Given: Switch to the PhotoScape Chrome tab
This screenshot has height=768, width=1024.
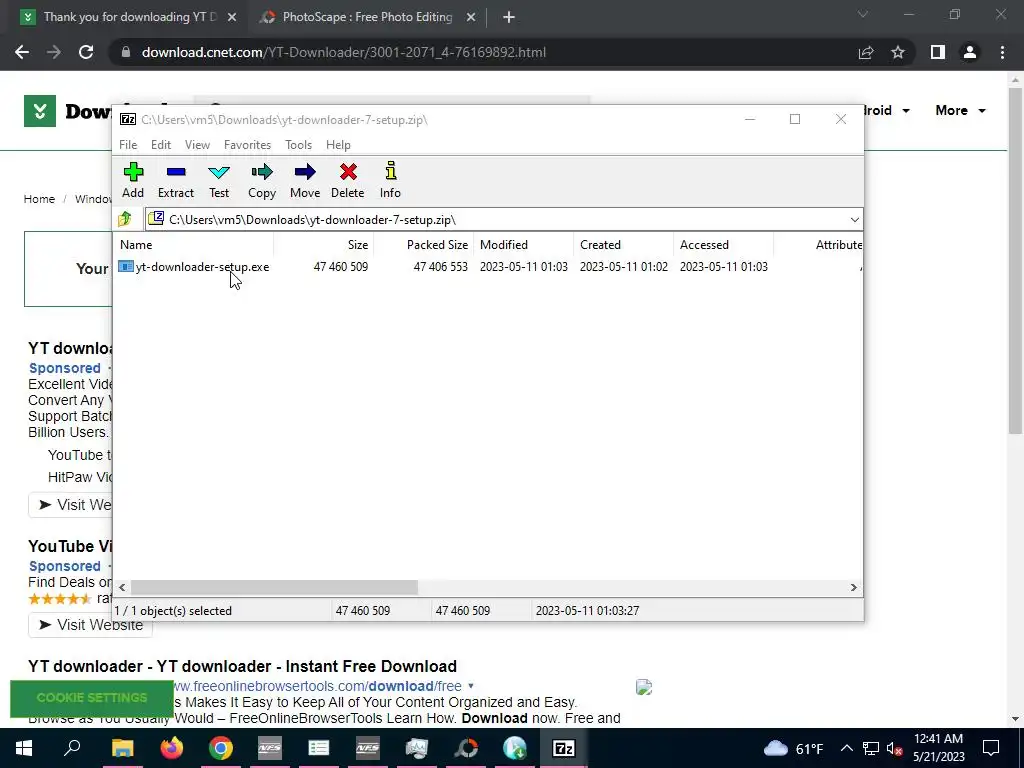Looking at the screenshot, I should click(367, 17).
